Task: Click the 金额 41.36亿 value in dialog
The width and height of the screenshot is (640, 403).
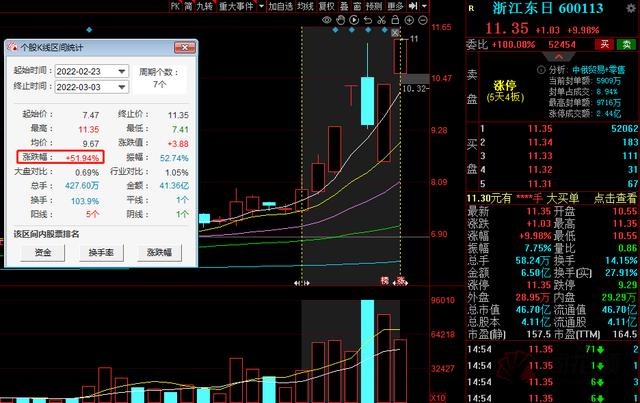Action: [x=174, y=186]
